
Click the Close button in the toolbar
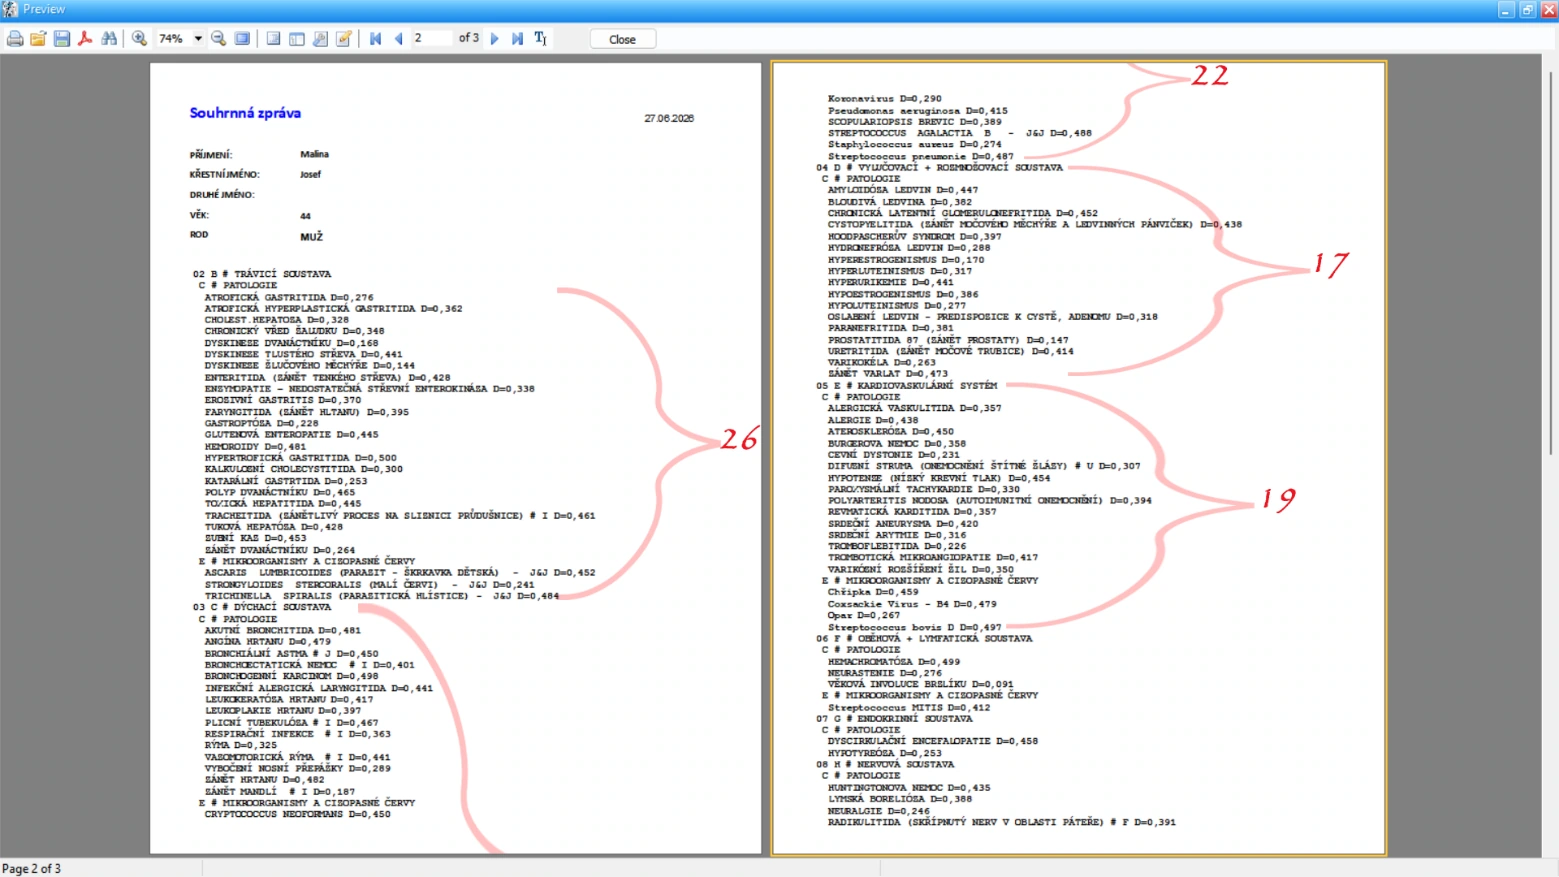(622, 39)
